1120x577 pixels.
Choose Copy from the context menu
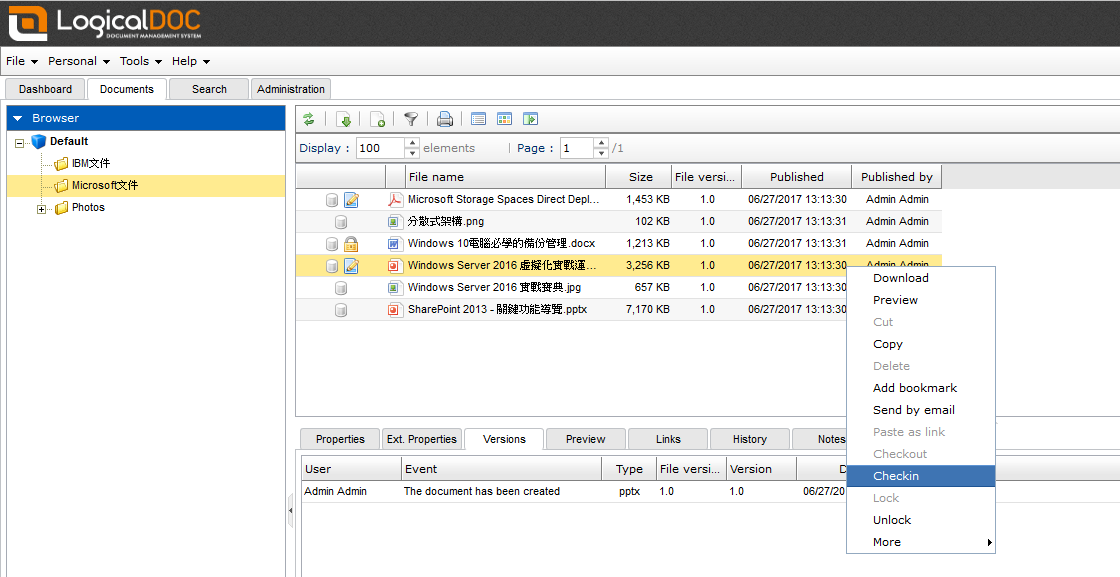(921, 344)
